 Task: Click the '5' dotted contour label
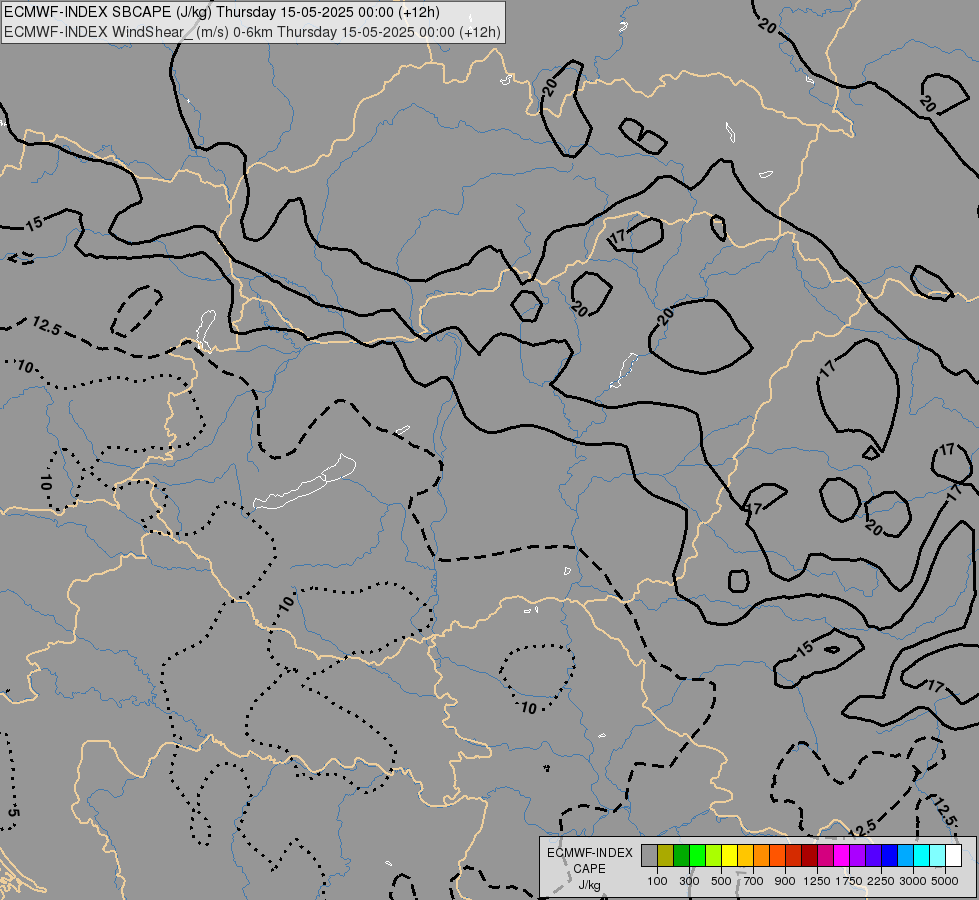tap(14, 813)
